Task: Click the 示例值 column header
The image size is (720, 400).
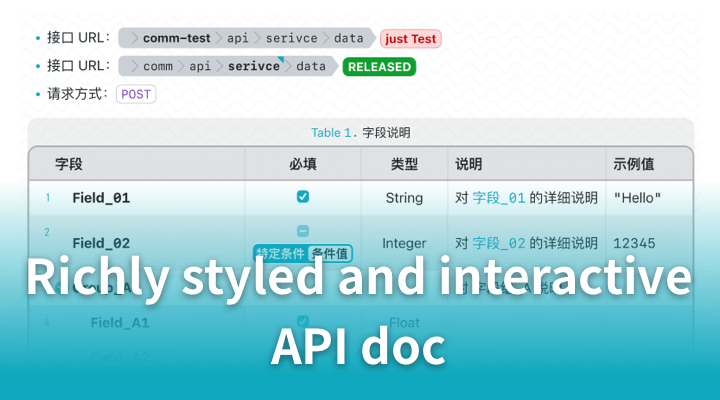Action: click(634, 164)
